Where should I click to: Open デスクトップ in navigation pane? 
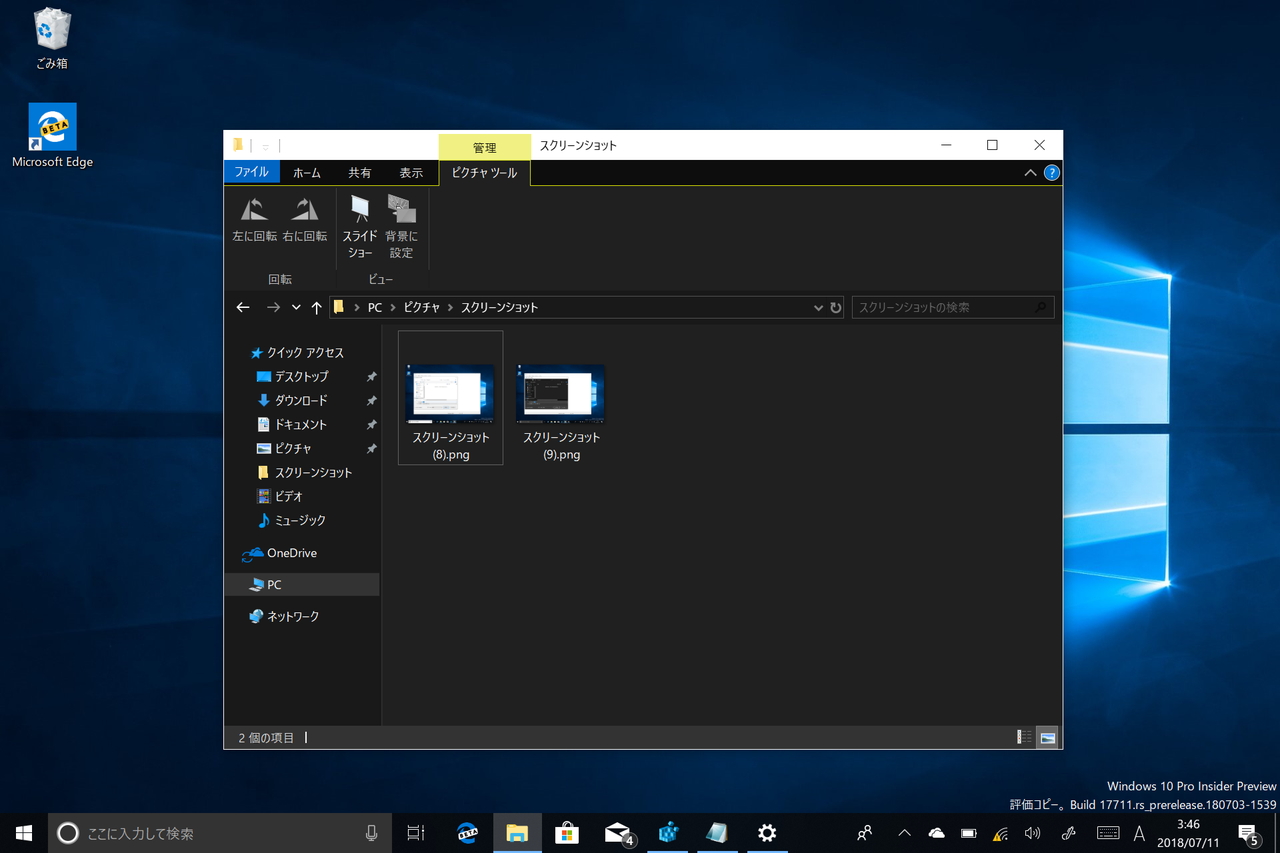point(302,377)
